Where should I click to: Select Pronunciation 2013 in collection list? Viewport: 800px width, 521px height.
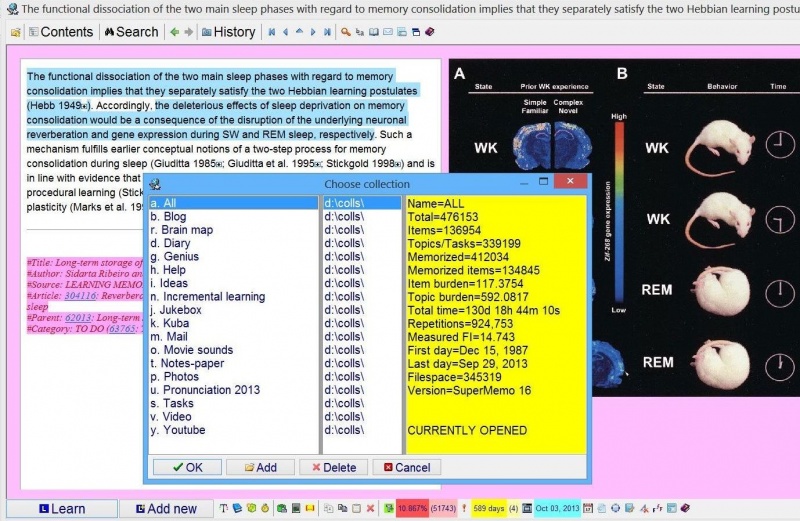[205, 390]
